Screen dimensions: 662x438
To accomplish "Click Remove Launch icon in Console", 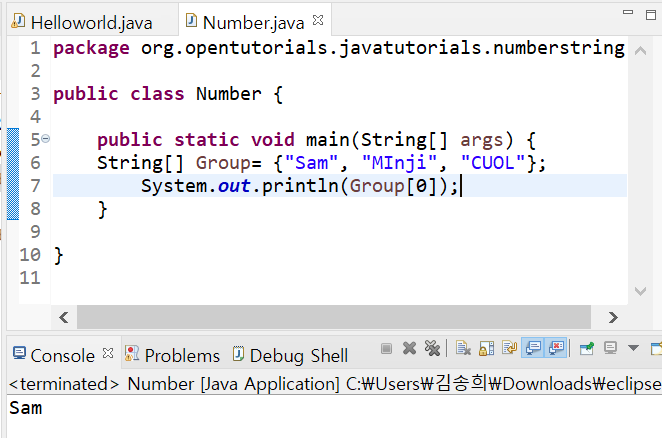I will 409,348.
